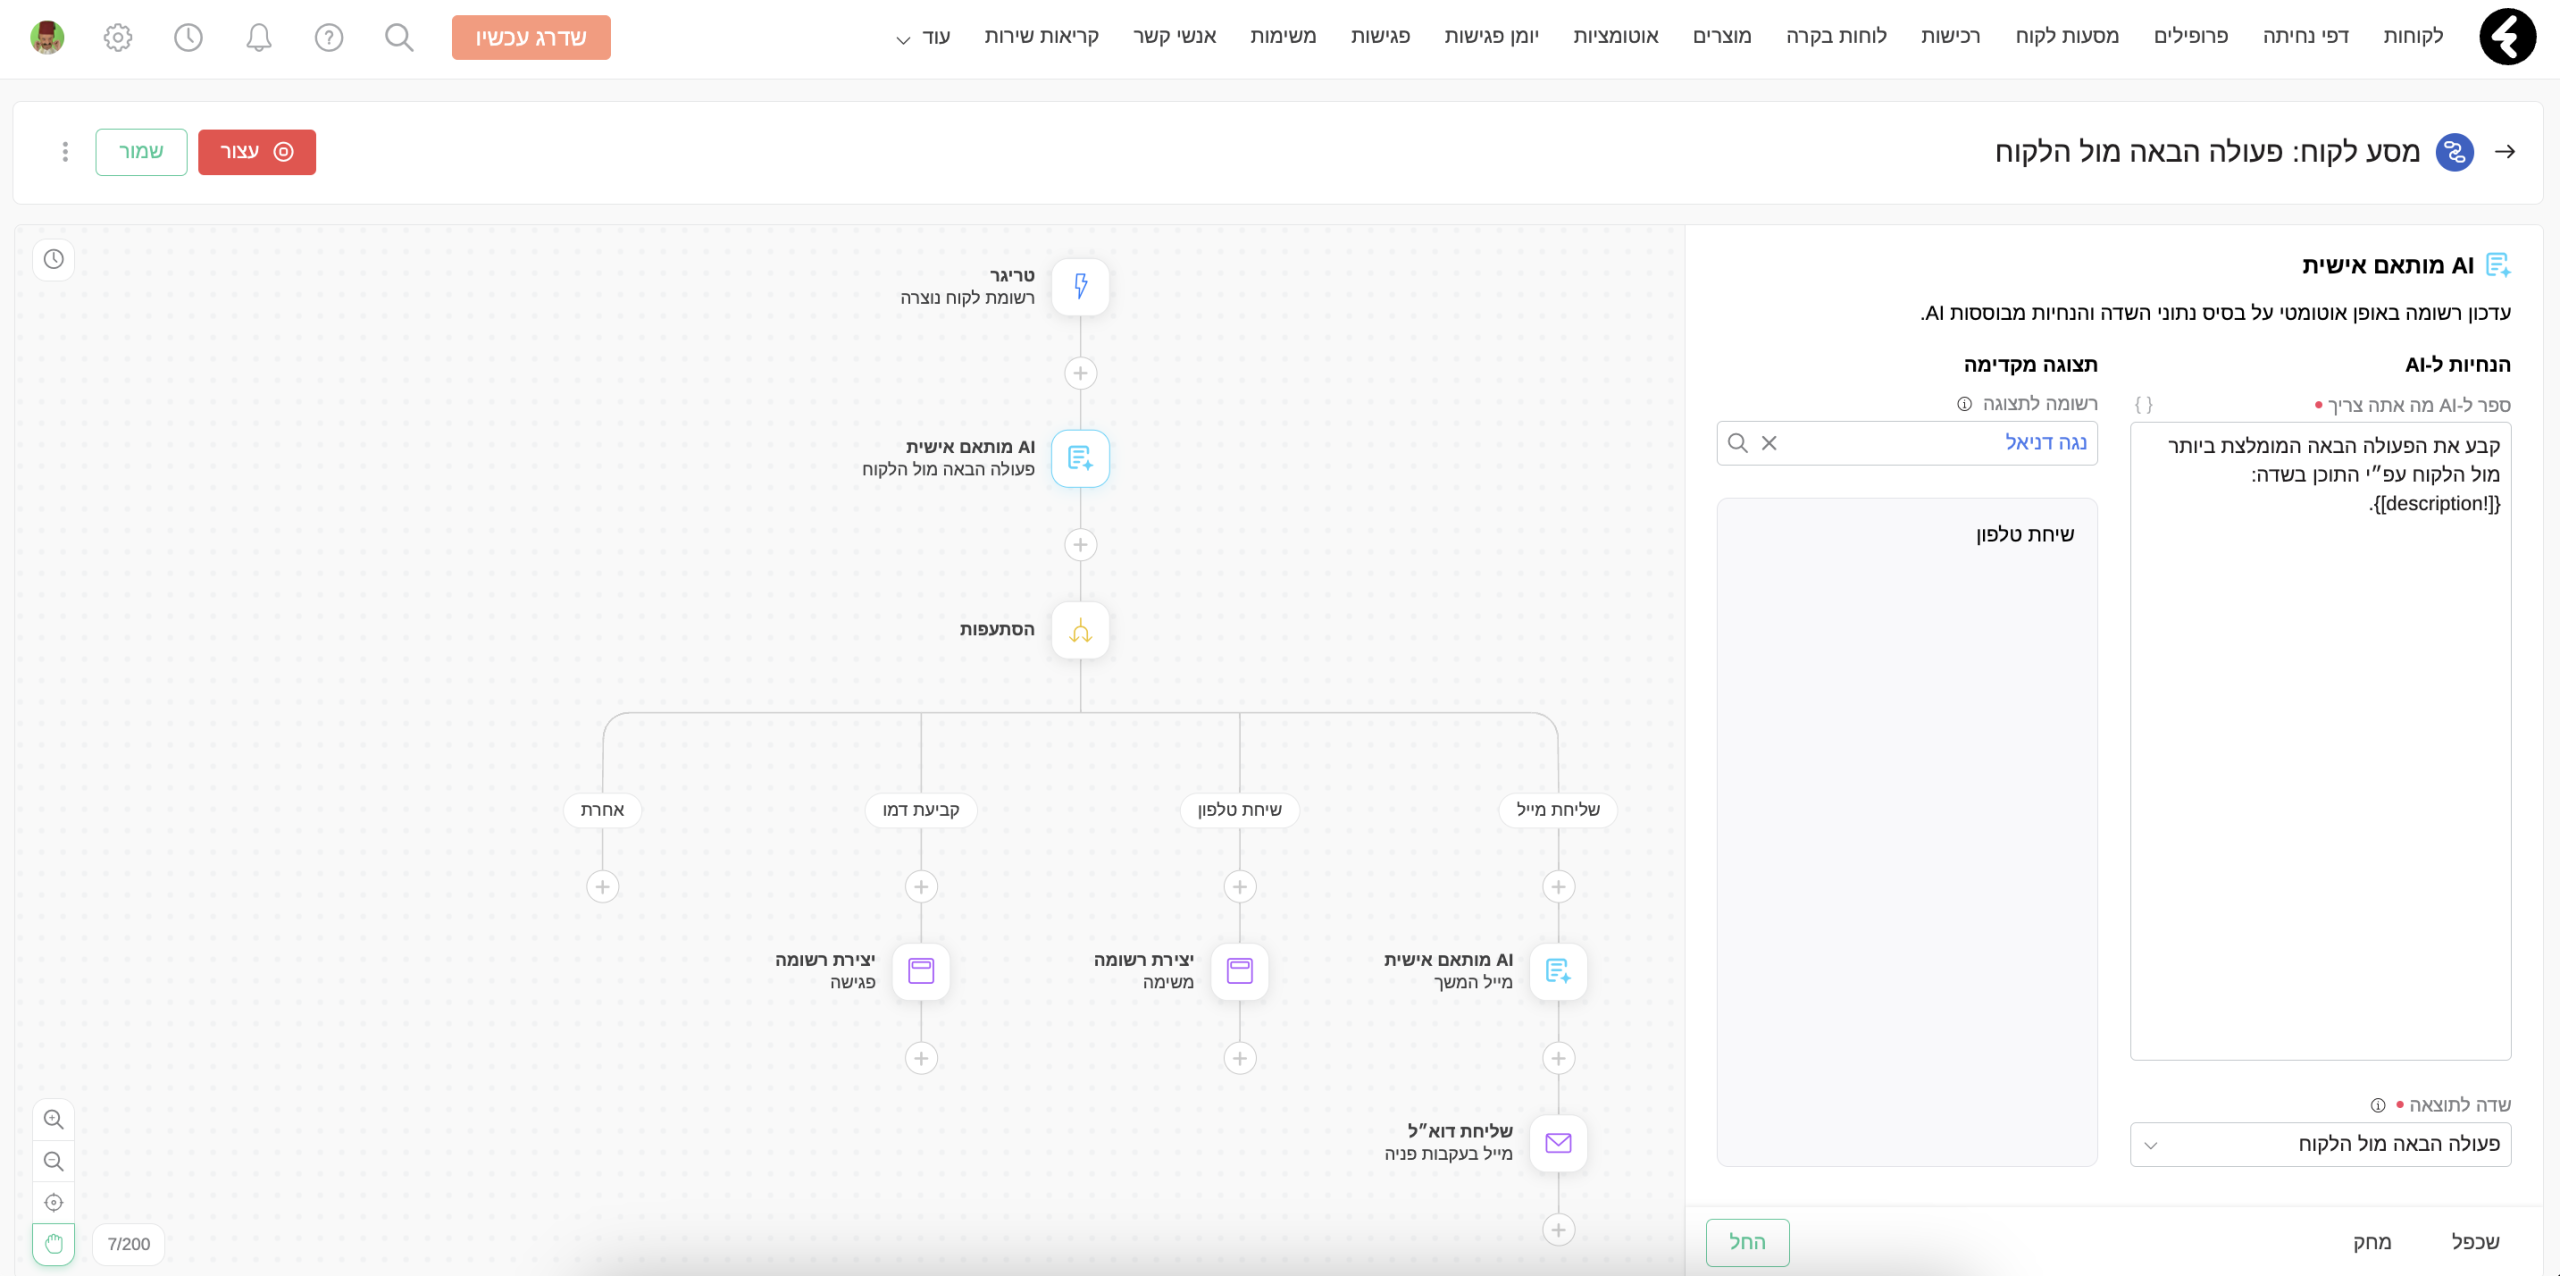Go to אוטומציות menu item

pos(1615,37)
